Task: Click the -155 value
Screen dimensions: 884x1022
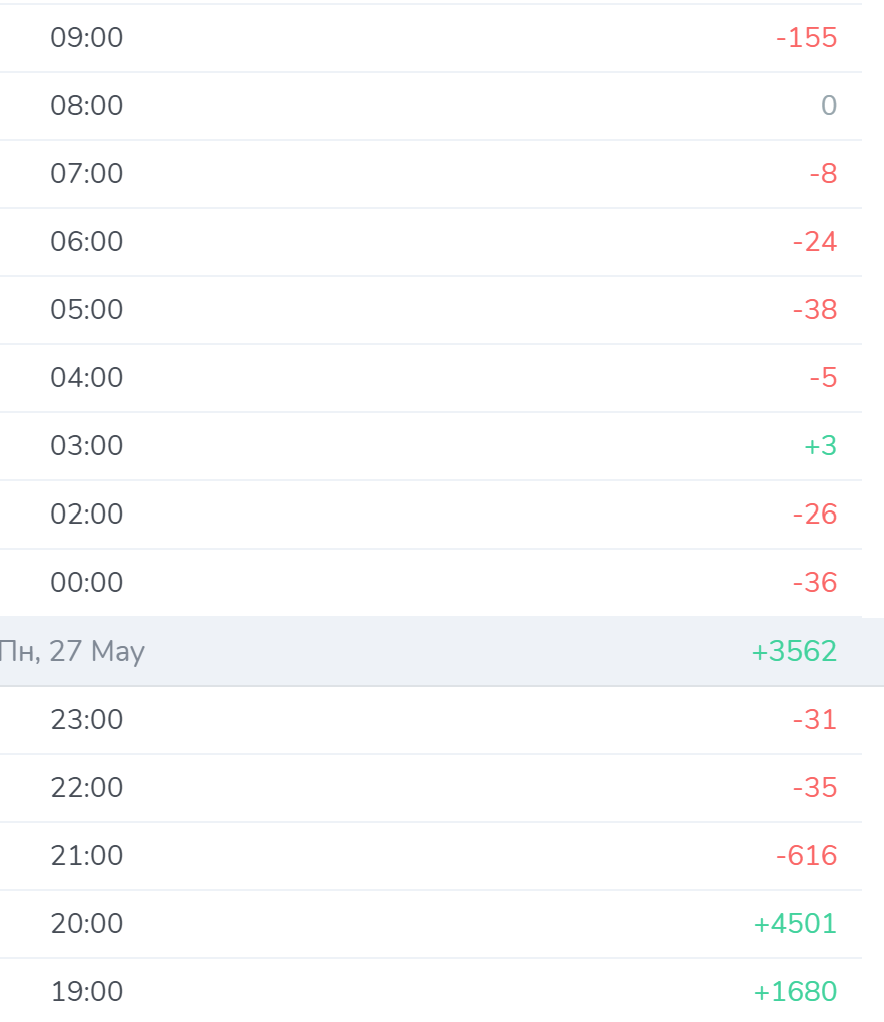Action: [806, 38]
